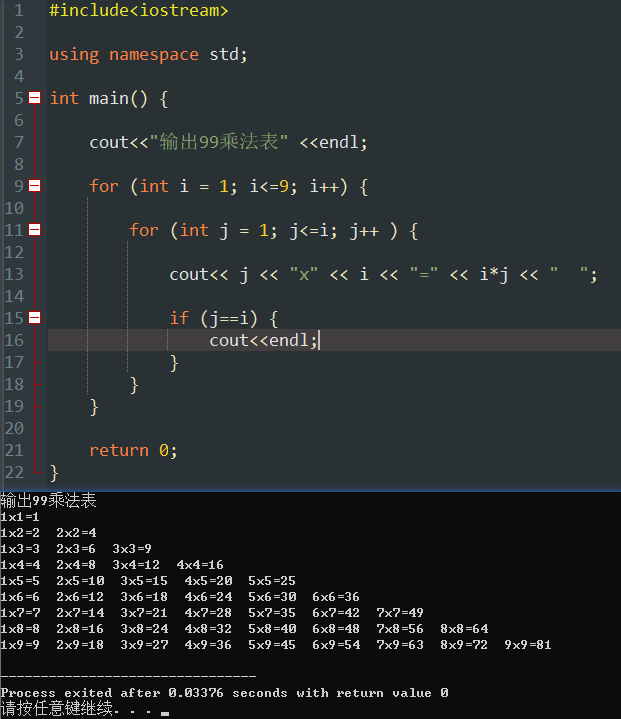Collapse the outer for loop fold on line 9

point(34,186)
